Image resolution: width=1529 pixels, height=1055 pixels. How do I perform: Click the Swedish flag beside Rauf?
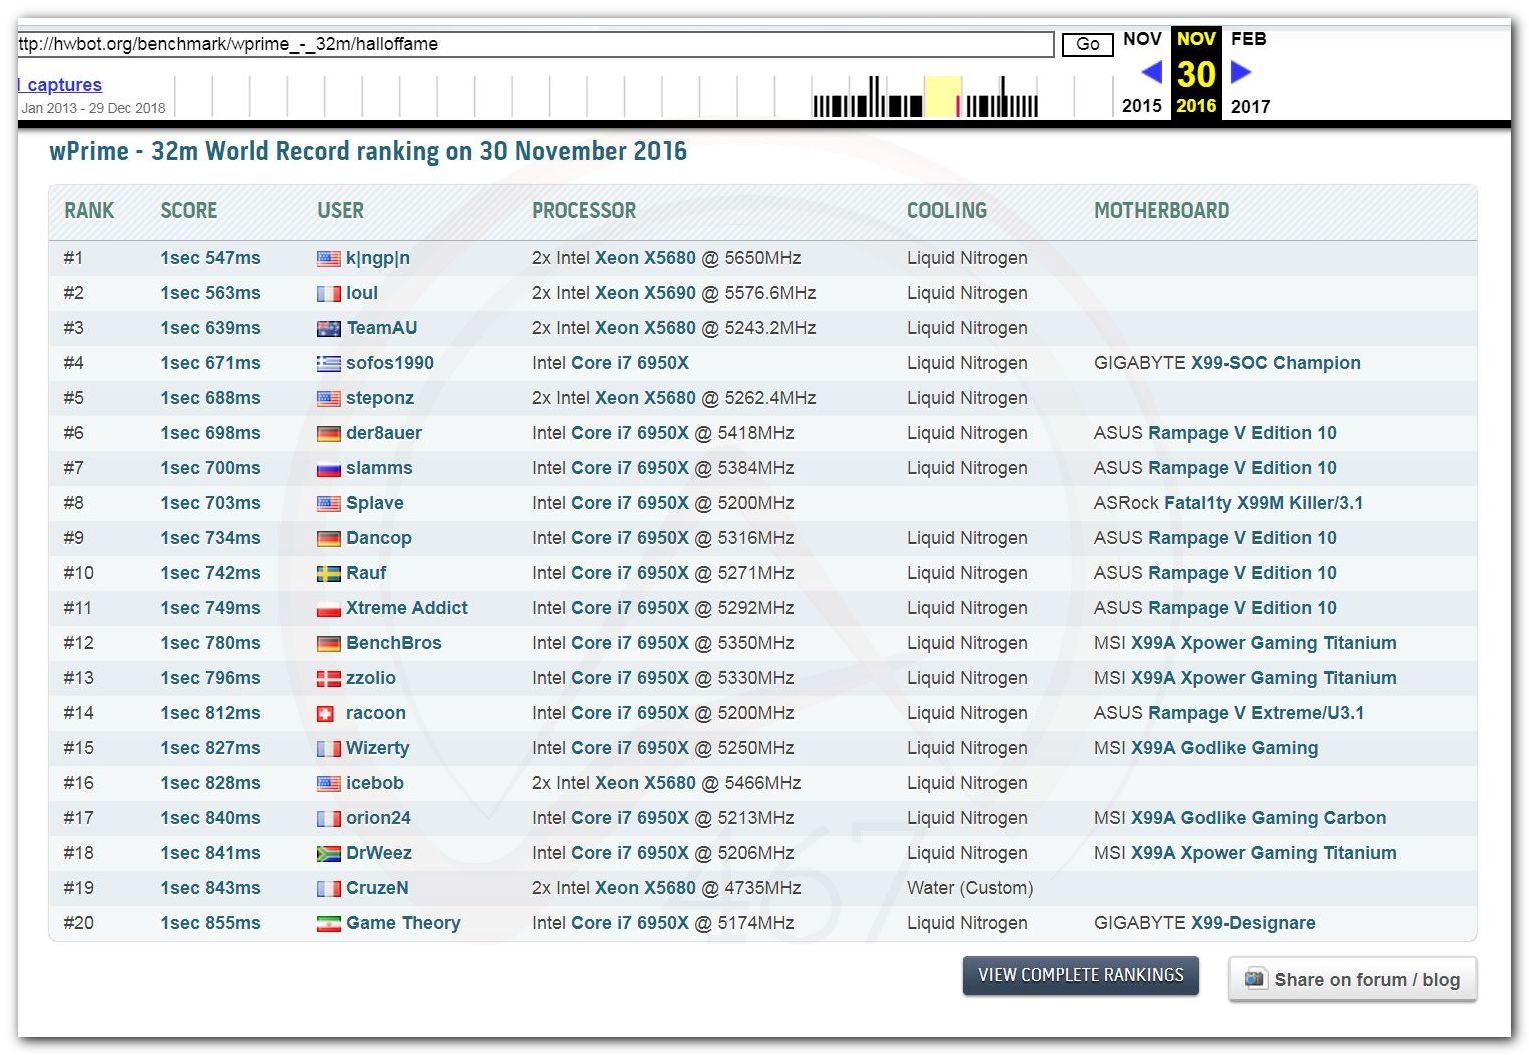pyautogui.click(x=328, y=574)
